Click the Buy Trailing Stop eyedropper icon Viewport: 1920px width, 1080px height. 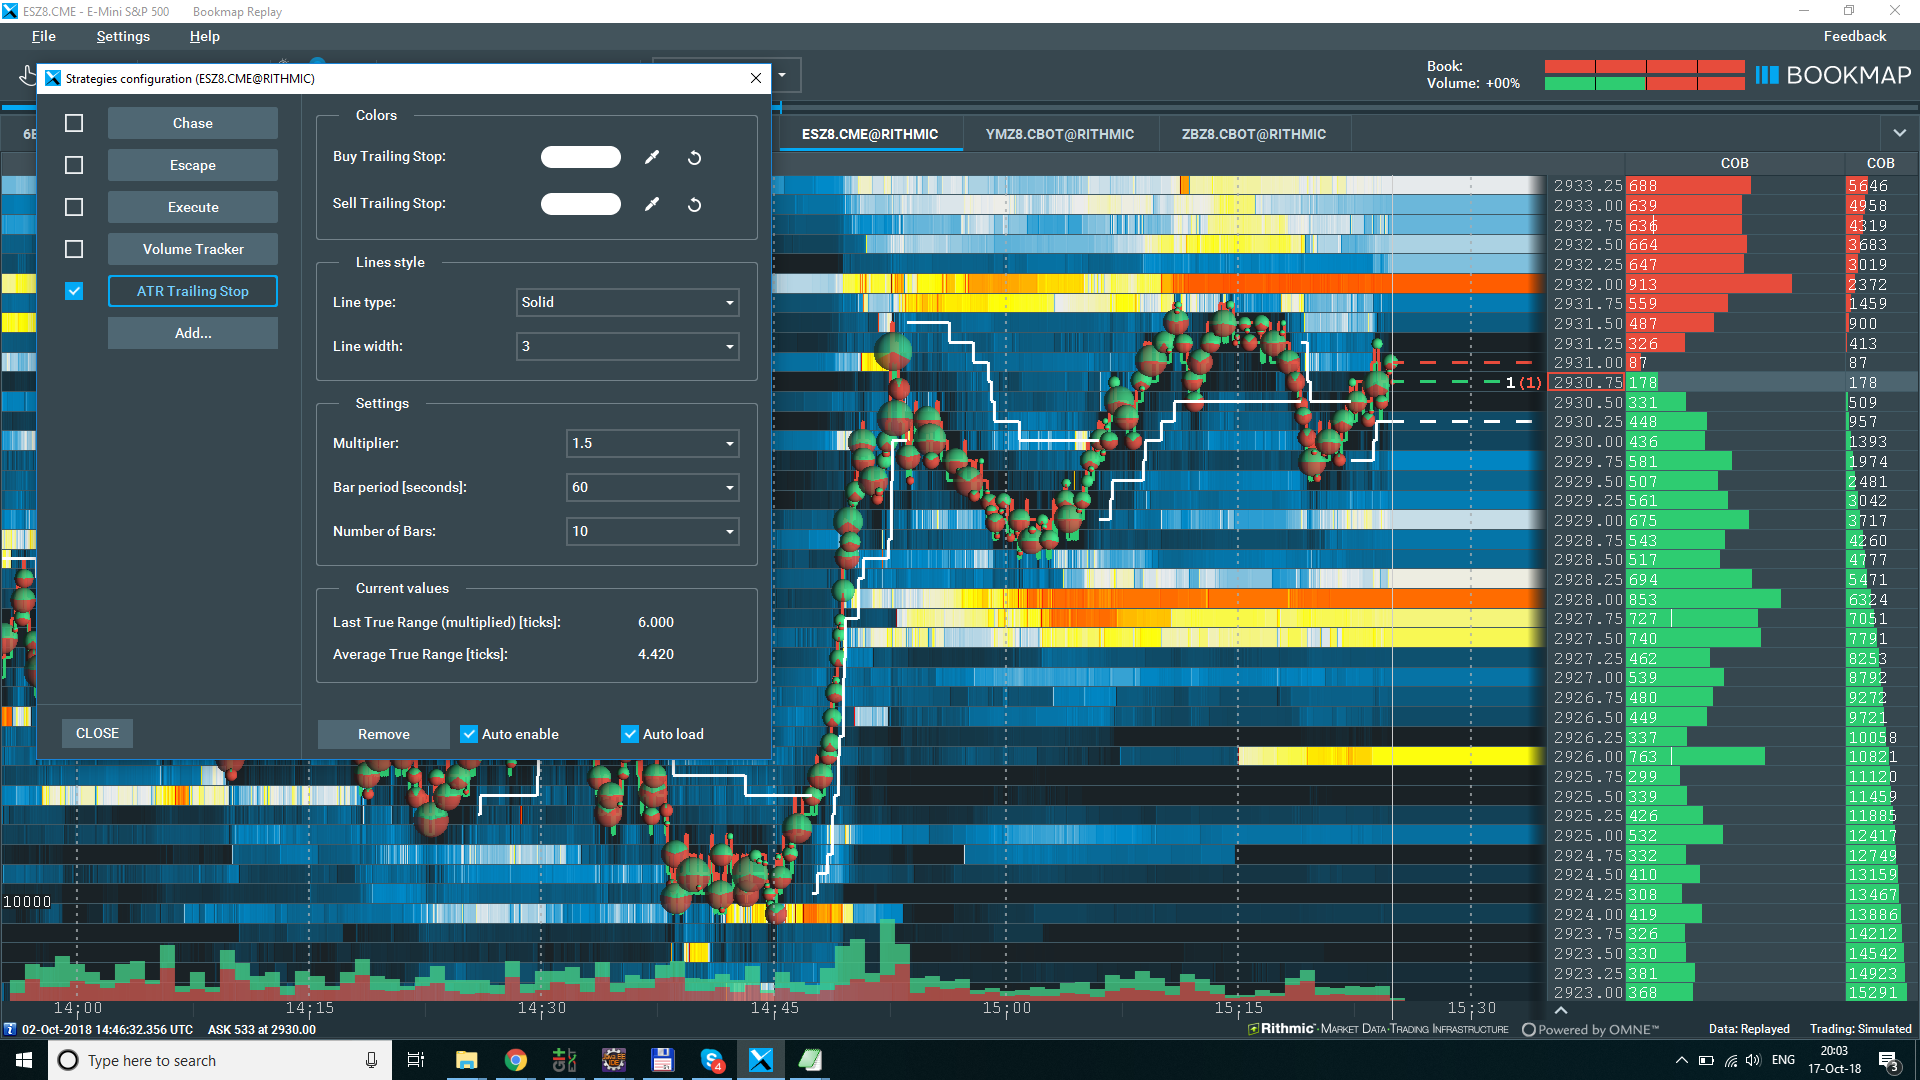click(652, 157)
